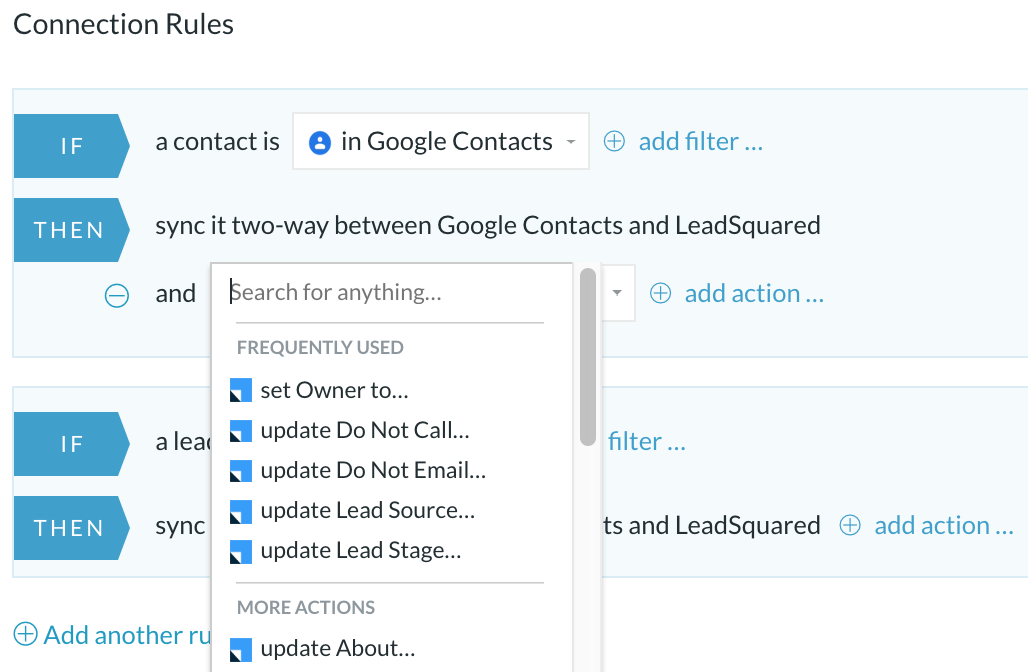Click the 'FREQUENTLY USED' section header
Image resolution: width=1028 pixels, height=672 pixels.
(320, 347)
